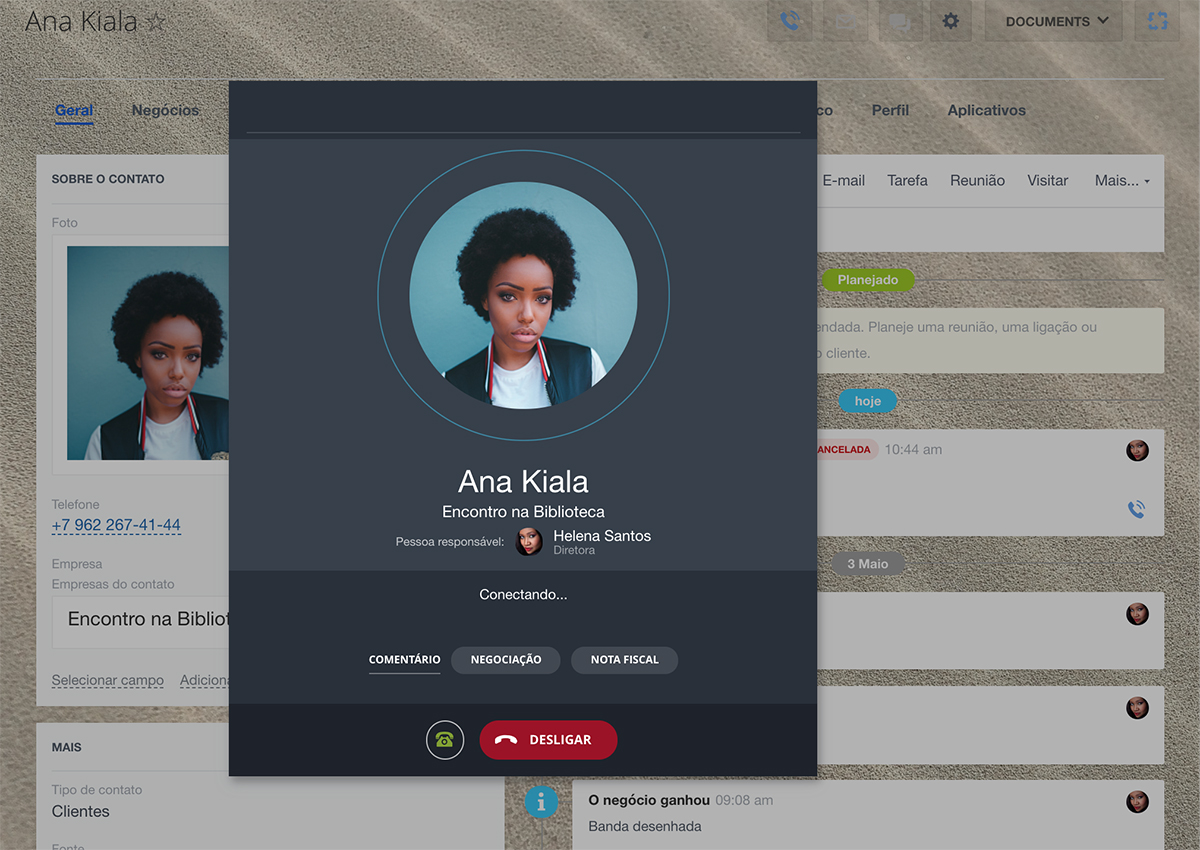Select the Perfil tab
The height and width of the screenshot is (850, 1200).
tap(890, 111)
